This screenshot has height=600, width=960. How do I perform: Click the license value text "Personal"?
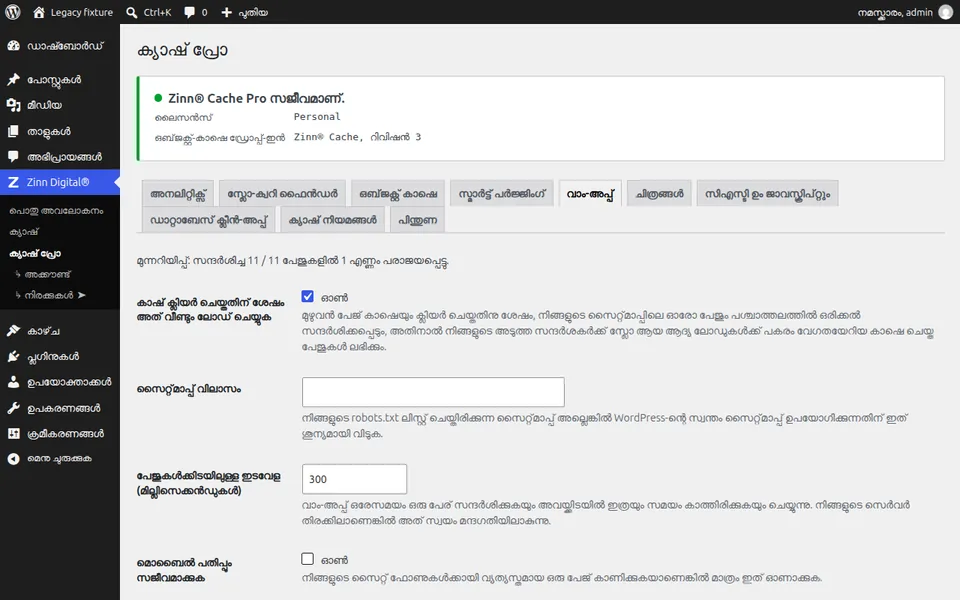(x=317, y=116)
